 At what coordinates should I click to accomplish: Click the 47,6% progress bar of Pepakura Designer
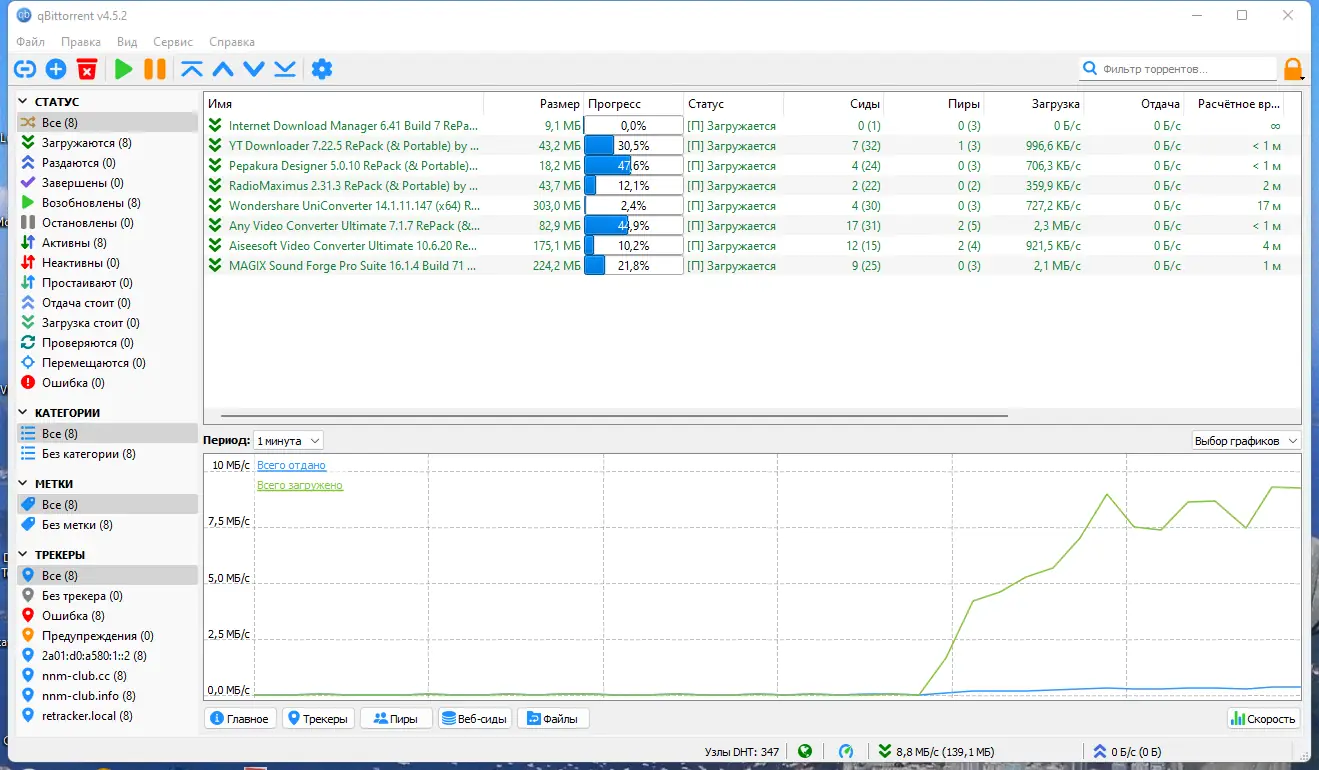point(634,166)
